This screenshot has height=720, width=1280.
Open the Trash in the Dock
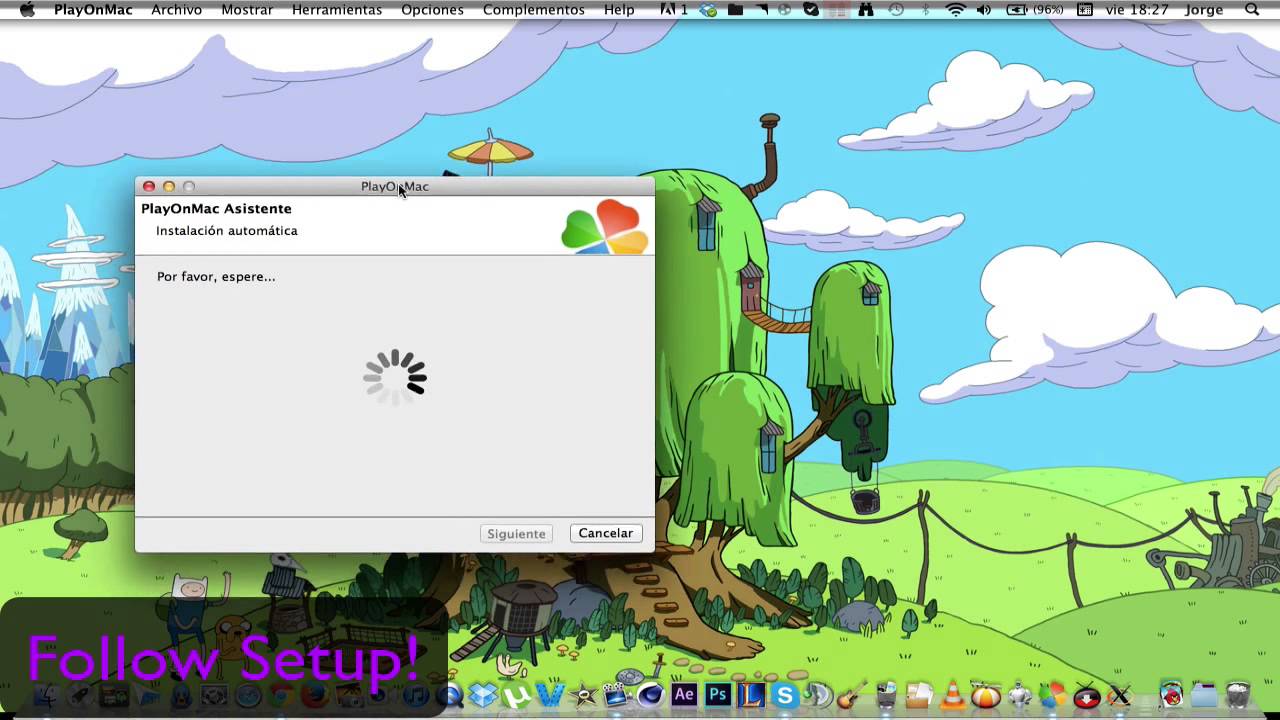click(1239, 696)
